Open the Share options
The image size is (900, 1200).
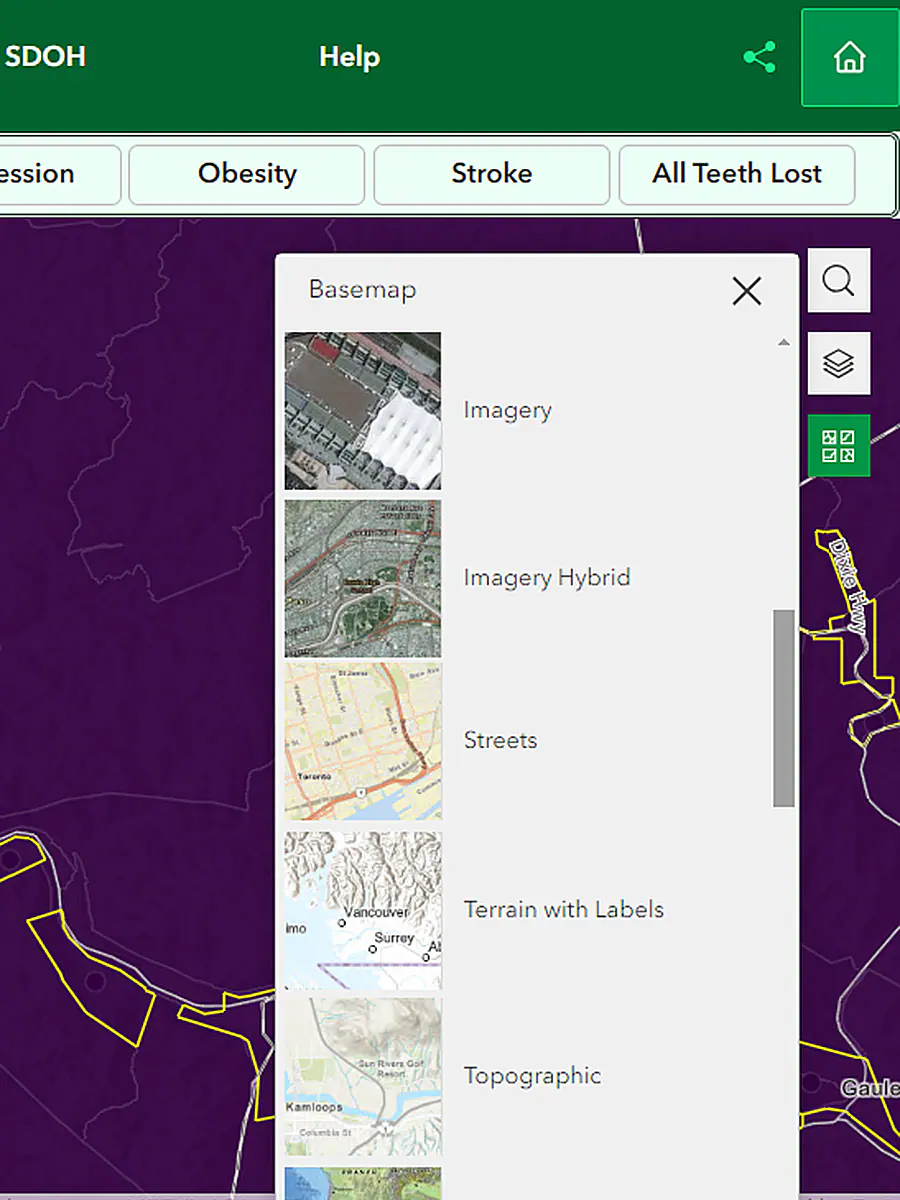click(x=760, y=57)
